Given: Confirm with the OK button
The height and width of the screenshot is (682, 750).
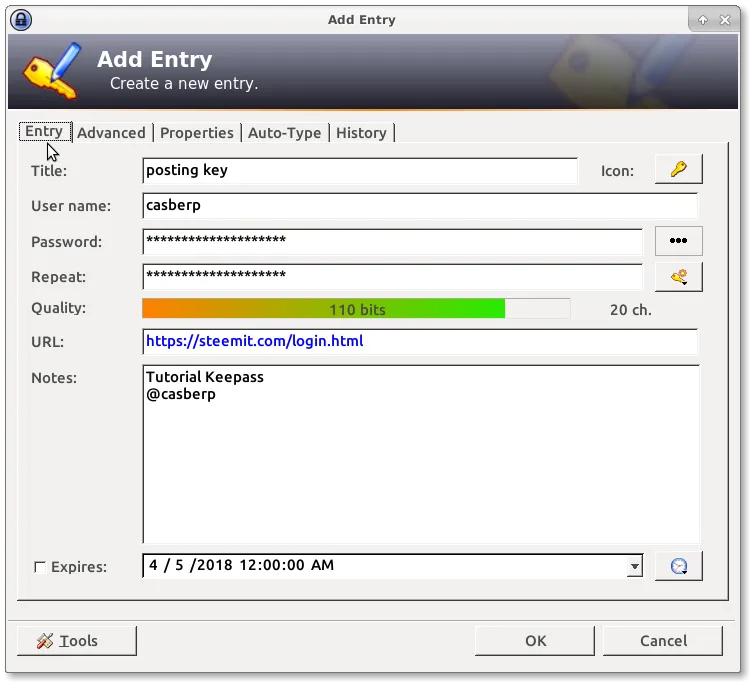Looking at the screenshot, I should pos(535,641).
